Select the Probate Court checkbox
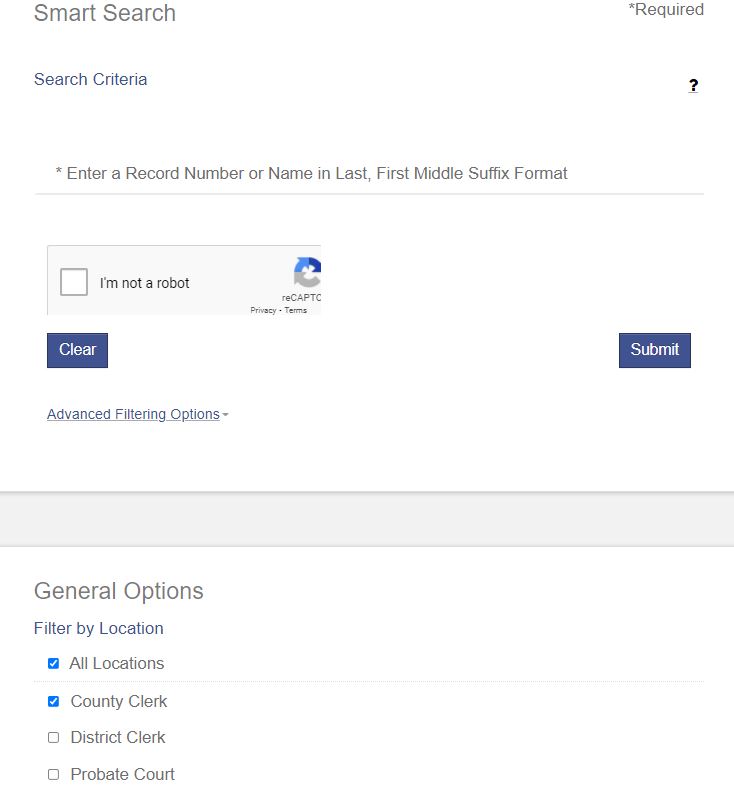Screen dimensions: 734x792 (54, 775)
